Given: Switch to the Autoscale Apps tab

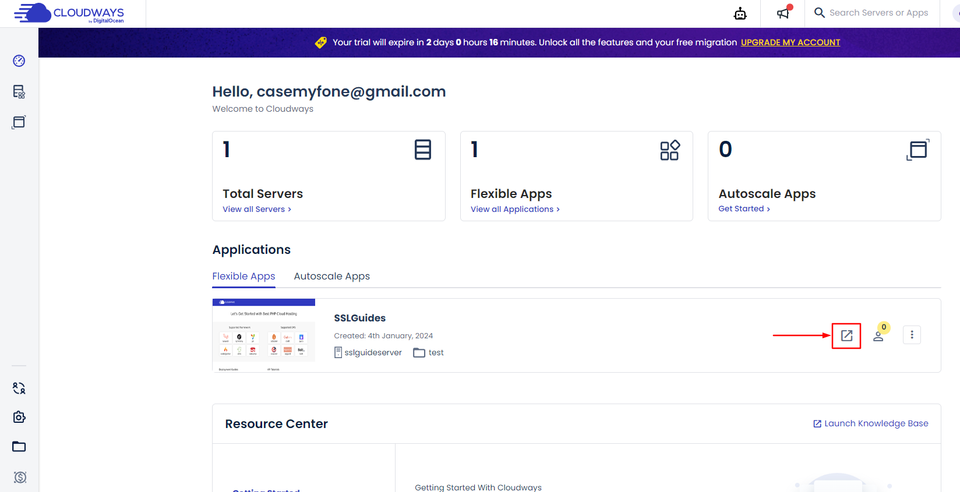Looking at the screenshot, I should pos(331,276).
